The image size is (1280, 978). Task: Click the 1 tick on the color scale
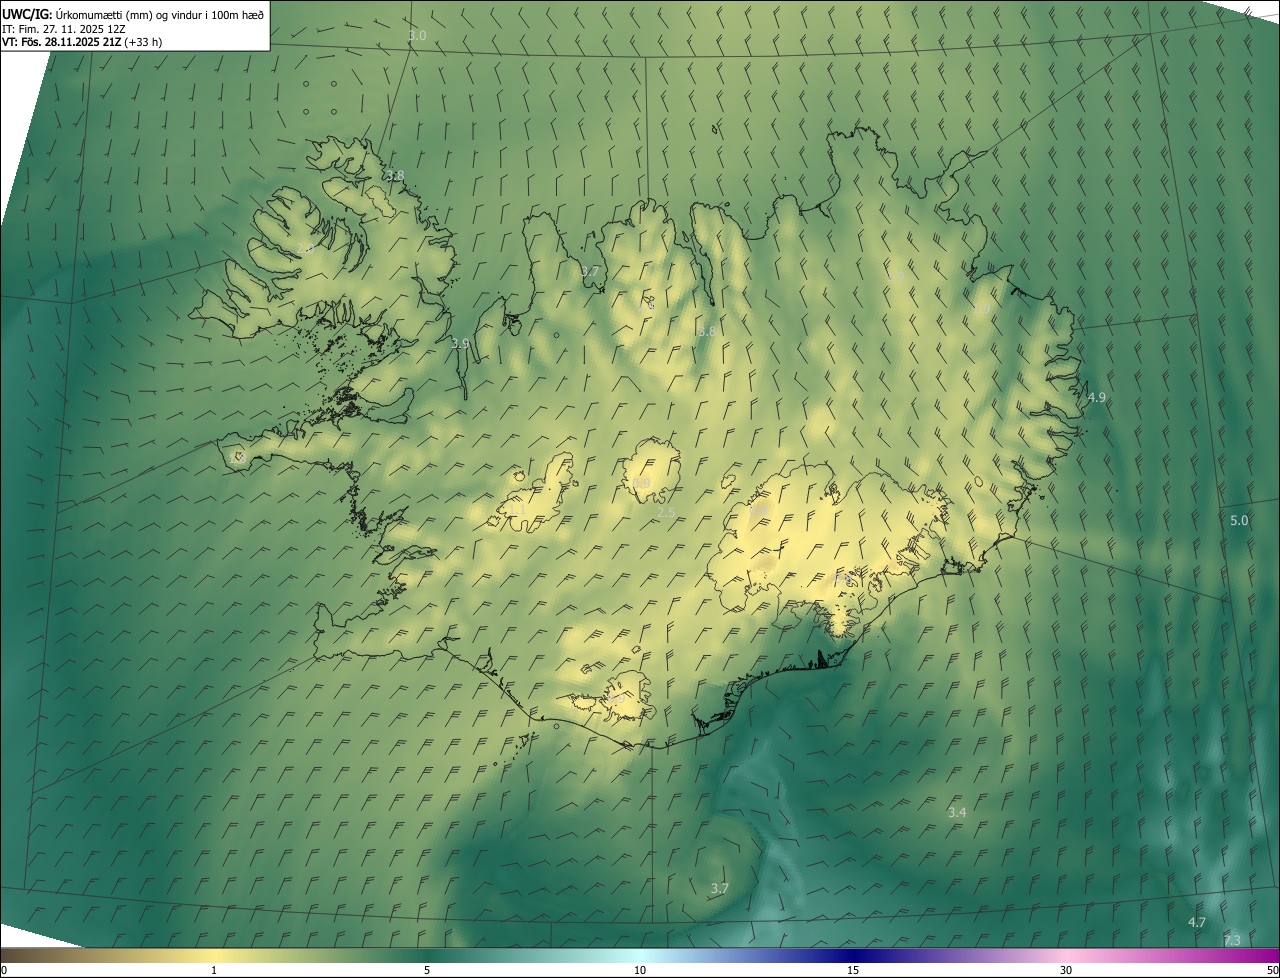(x=214, y=970)
